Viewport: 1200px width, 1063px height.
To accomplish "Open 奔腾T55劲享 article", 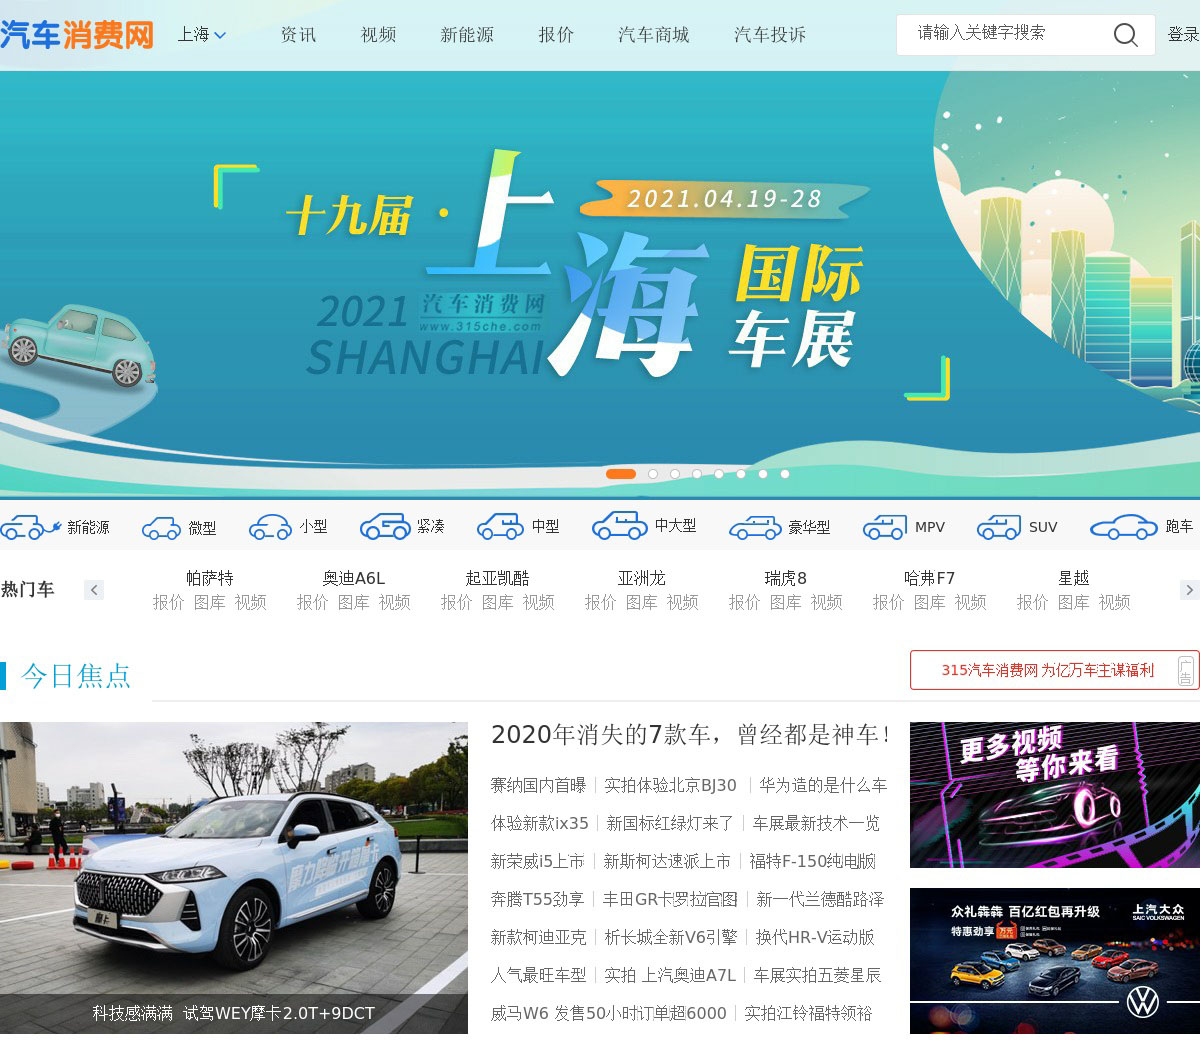I will [x=537, y=899].
